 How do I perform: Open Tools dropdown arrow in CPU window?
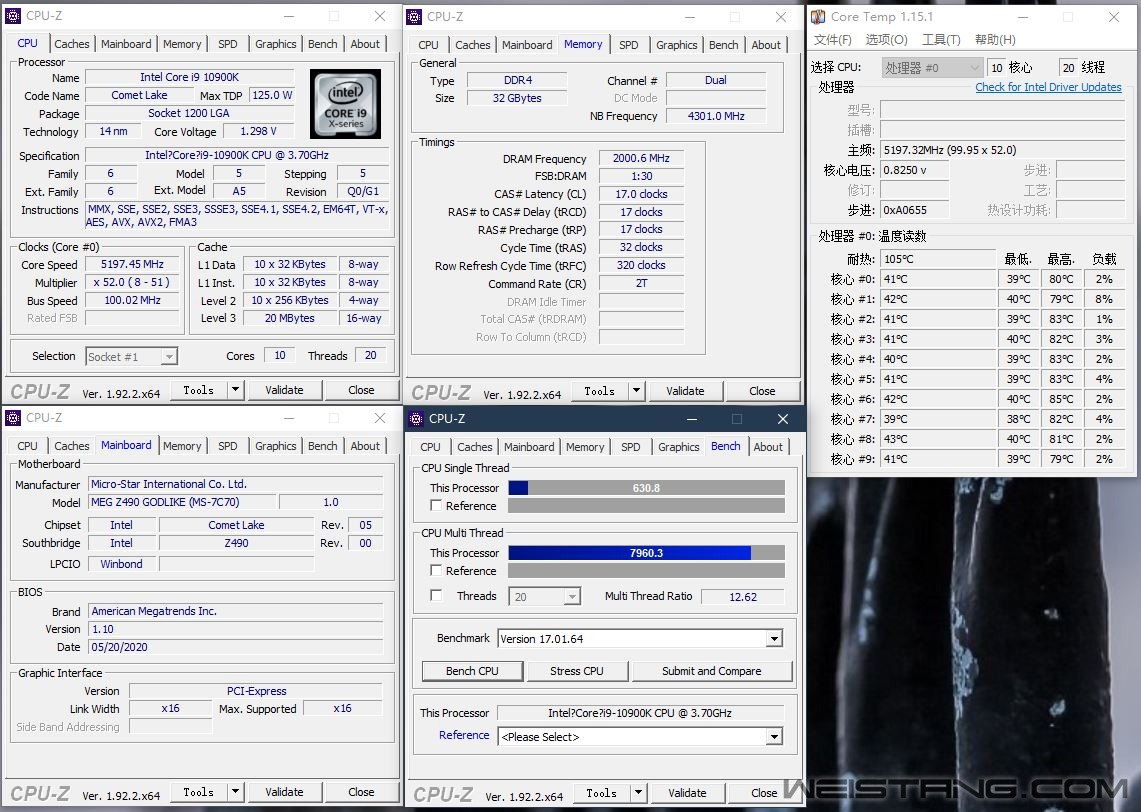[235, 390]
